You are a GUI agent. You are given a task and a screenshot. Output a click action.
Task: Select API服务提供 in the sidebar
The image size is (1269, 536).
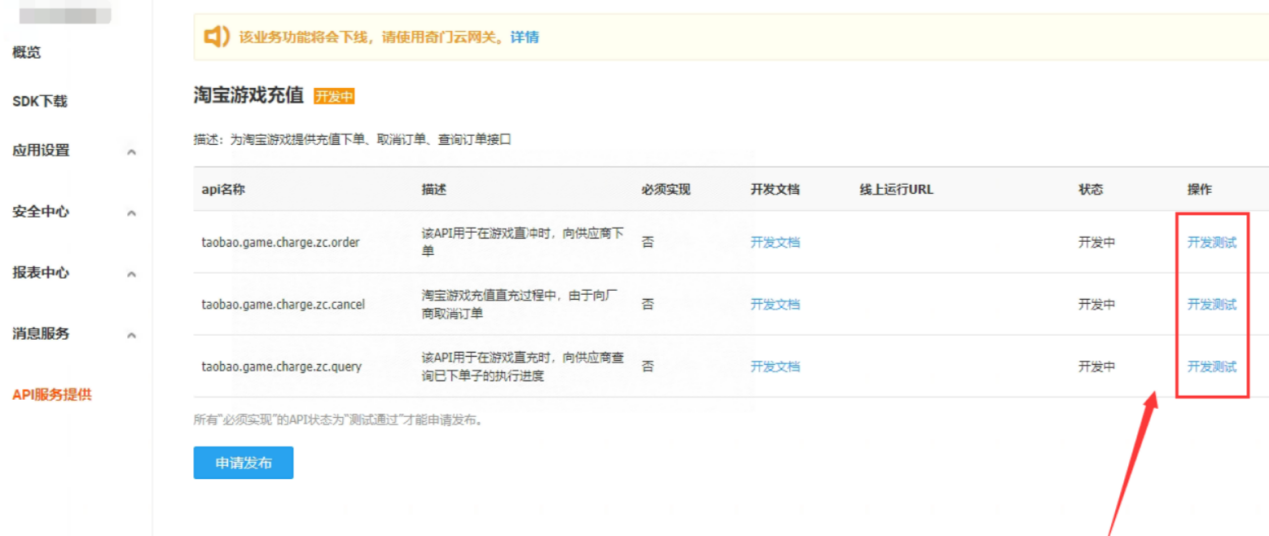pyautogui.click(x=52, y=395)
